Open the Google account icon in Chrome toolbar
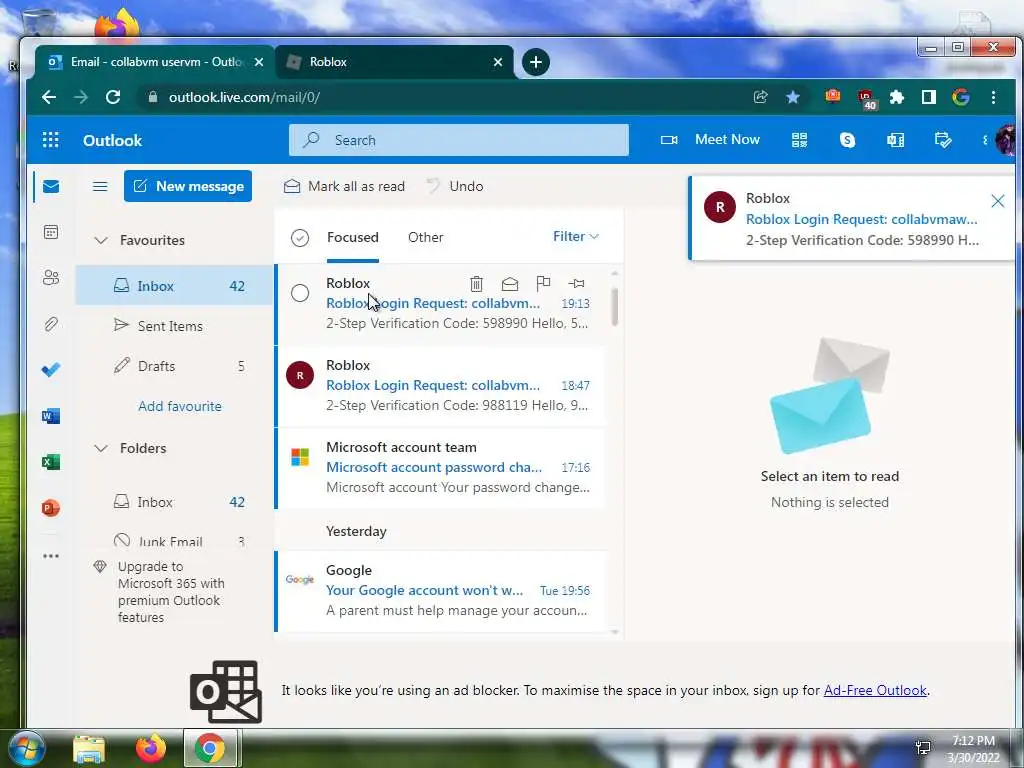 pyautogui.click(x=961, y=97)
